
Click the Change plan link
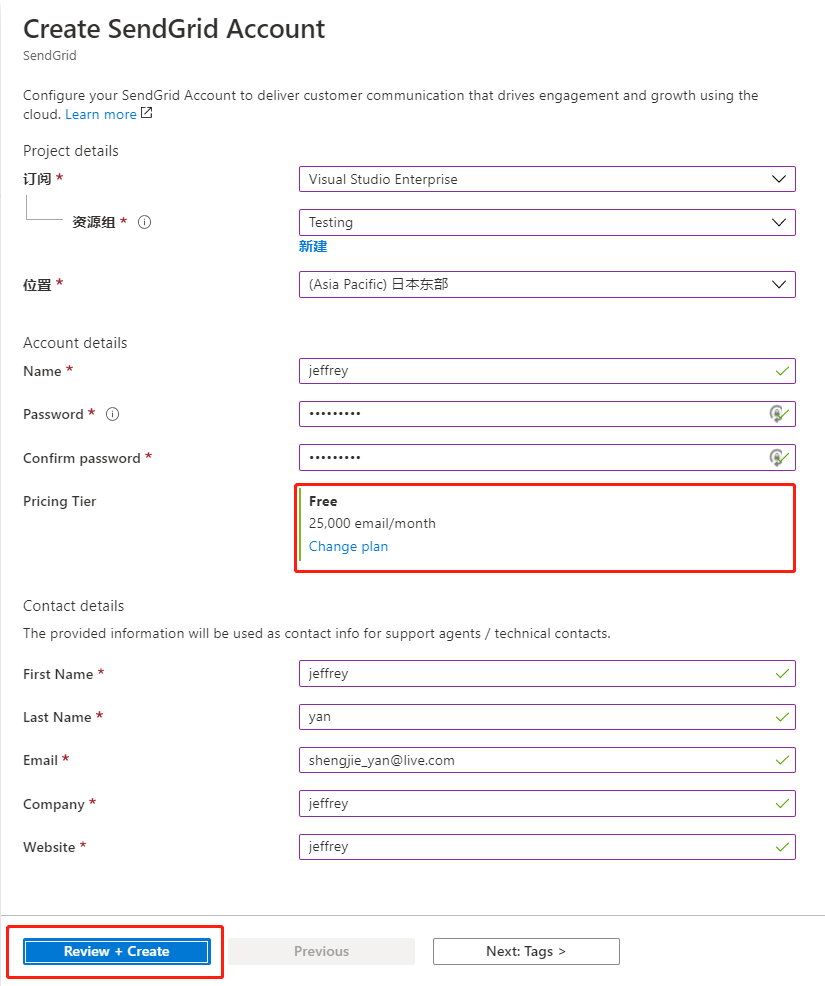point(348,546)
